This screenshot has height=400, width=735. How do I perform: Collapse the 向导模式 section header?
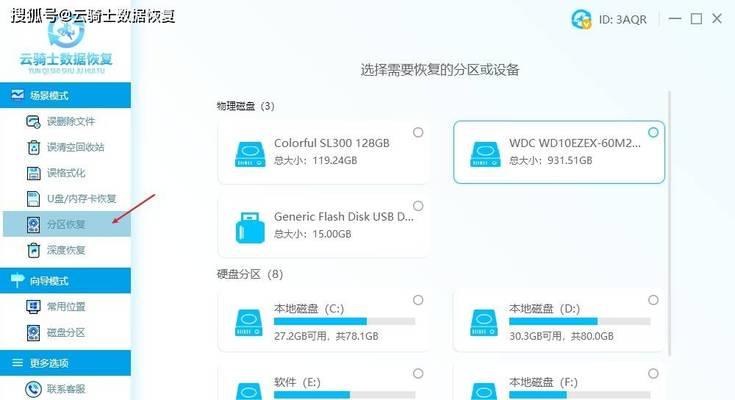[66, 280]
